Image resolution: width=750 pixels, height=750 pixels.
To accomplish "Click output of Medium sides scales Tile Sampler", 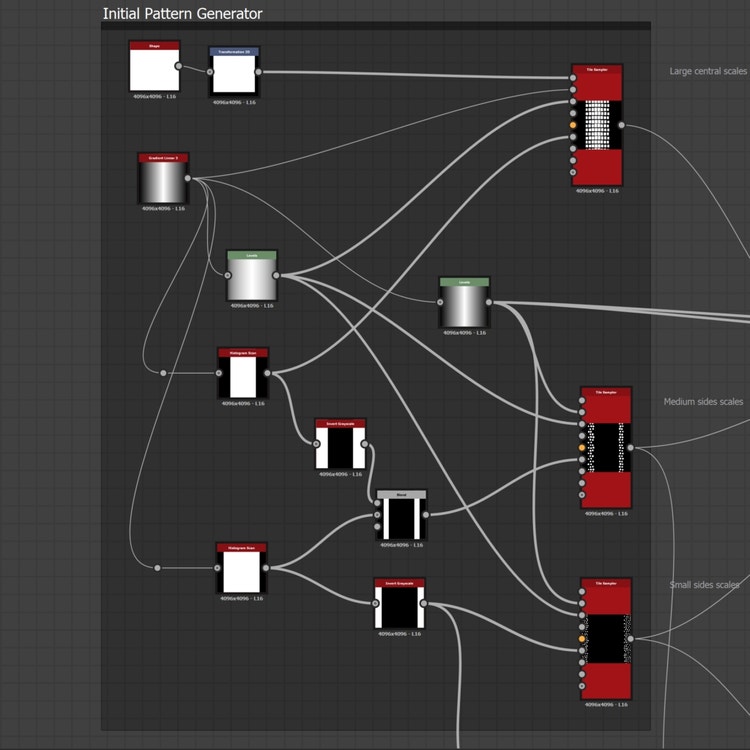I will point(630,448).
